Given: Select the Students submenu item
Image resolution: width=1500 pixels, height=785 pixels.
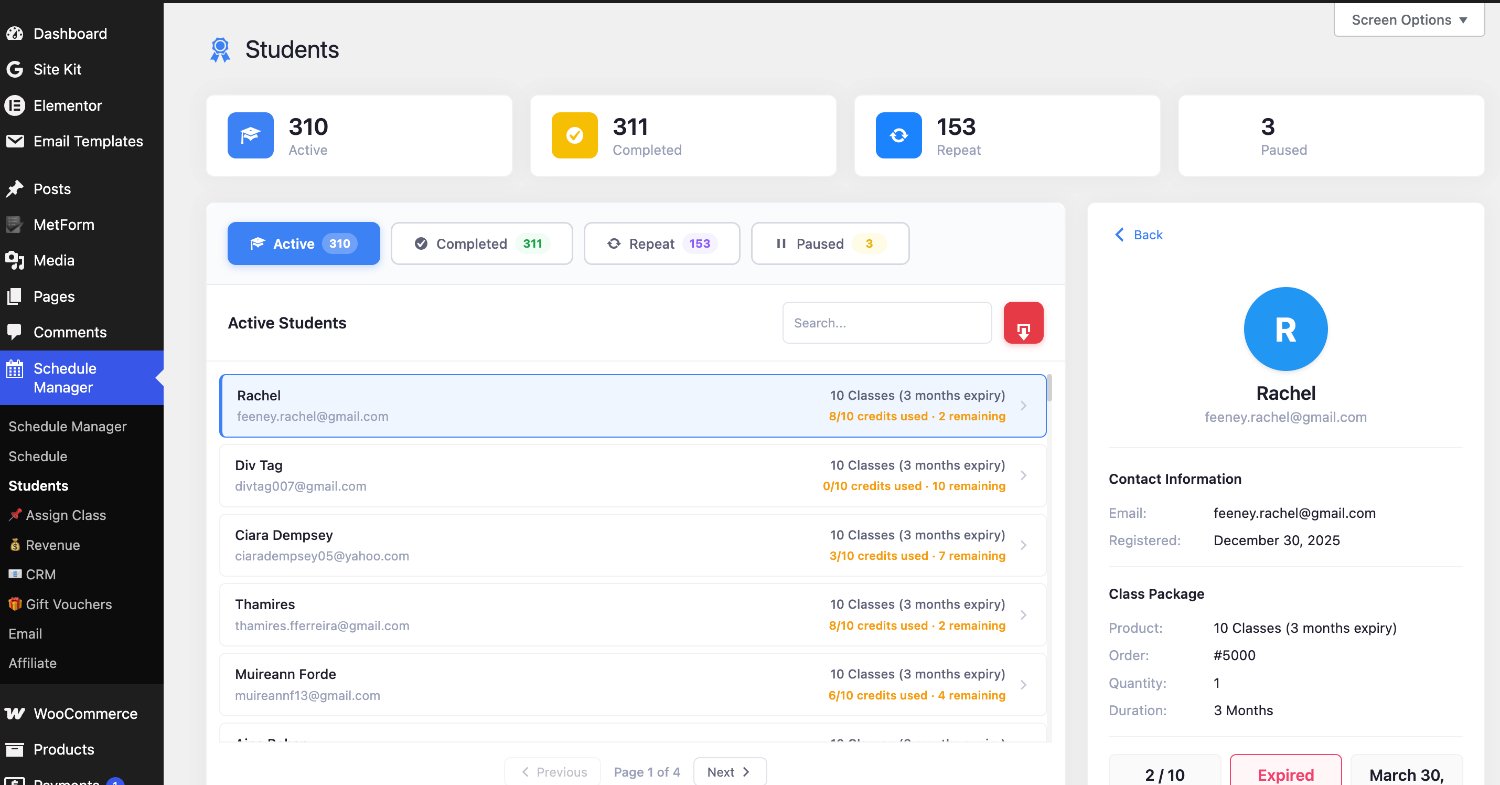Looking at the screenshot, I should pos(38,486).
